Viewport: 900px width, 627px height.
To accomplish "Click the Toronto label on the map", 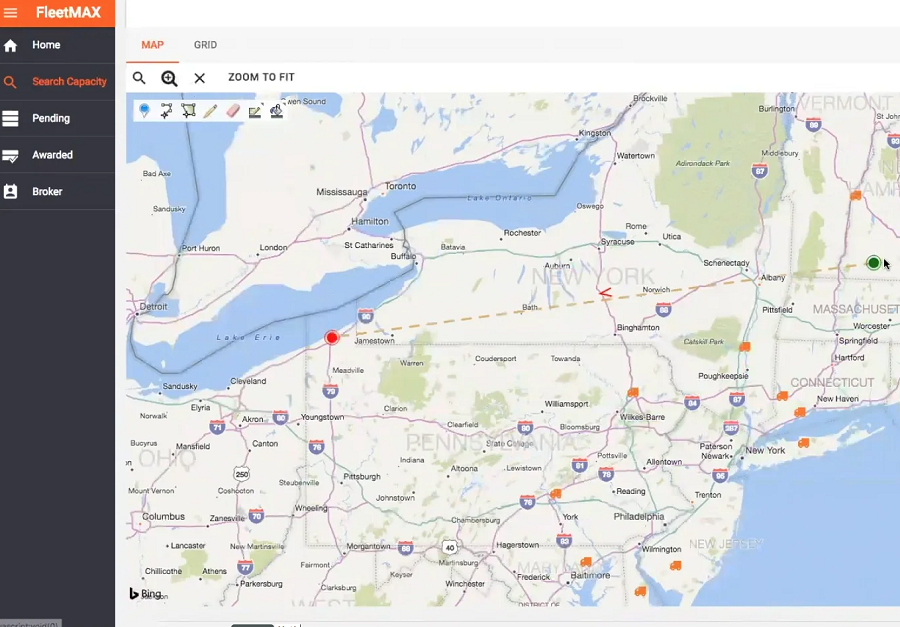I will coord(401,186).
